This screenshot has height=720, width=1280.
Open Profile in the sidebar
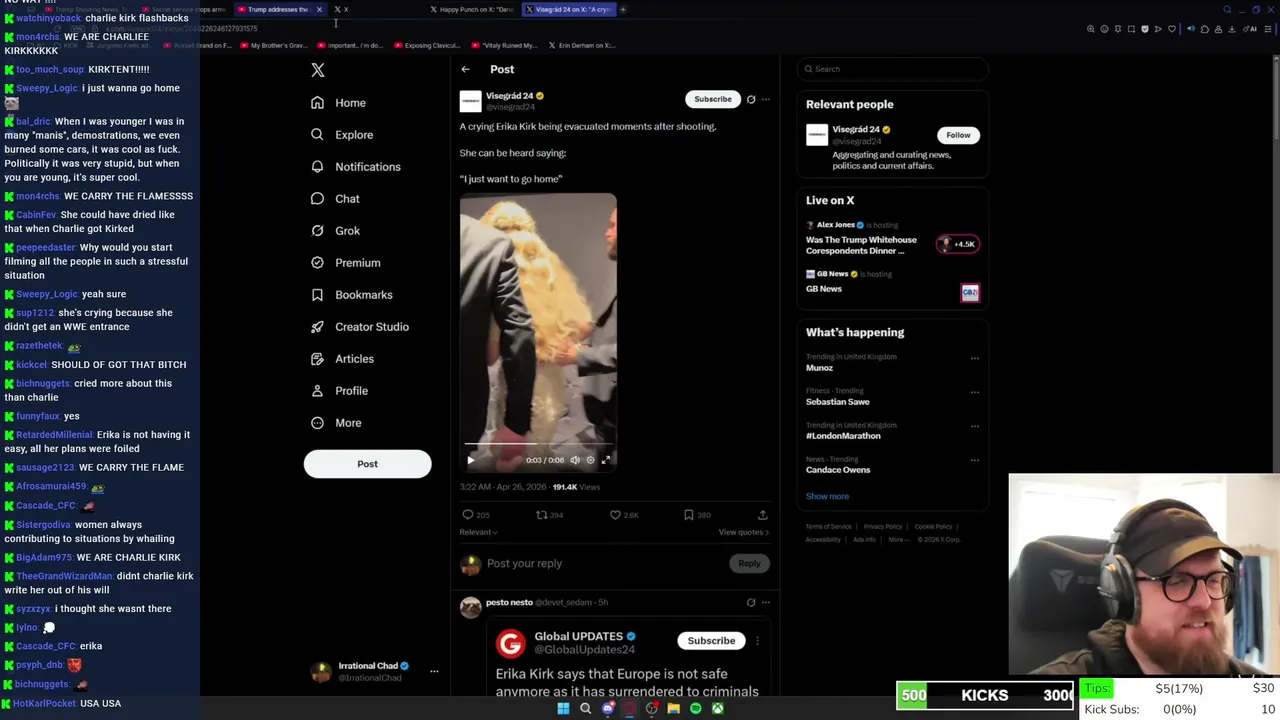tap(338, 391)
